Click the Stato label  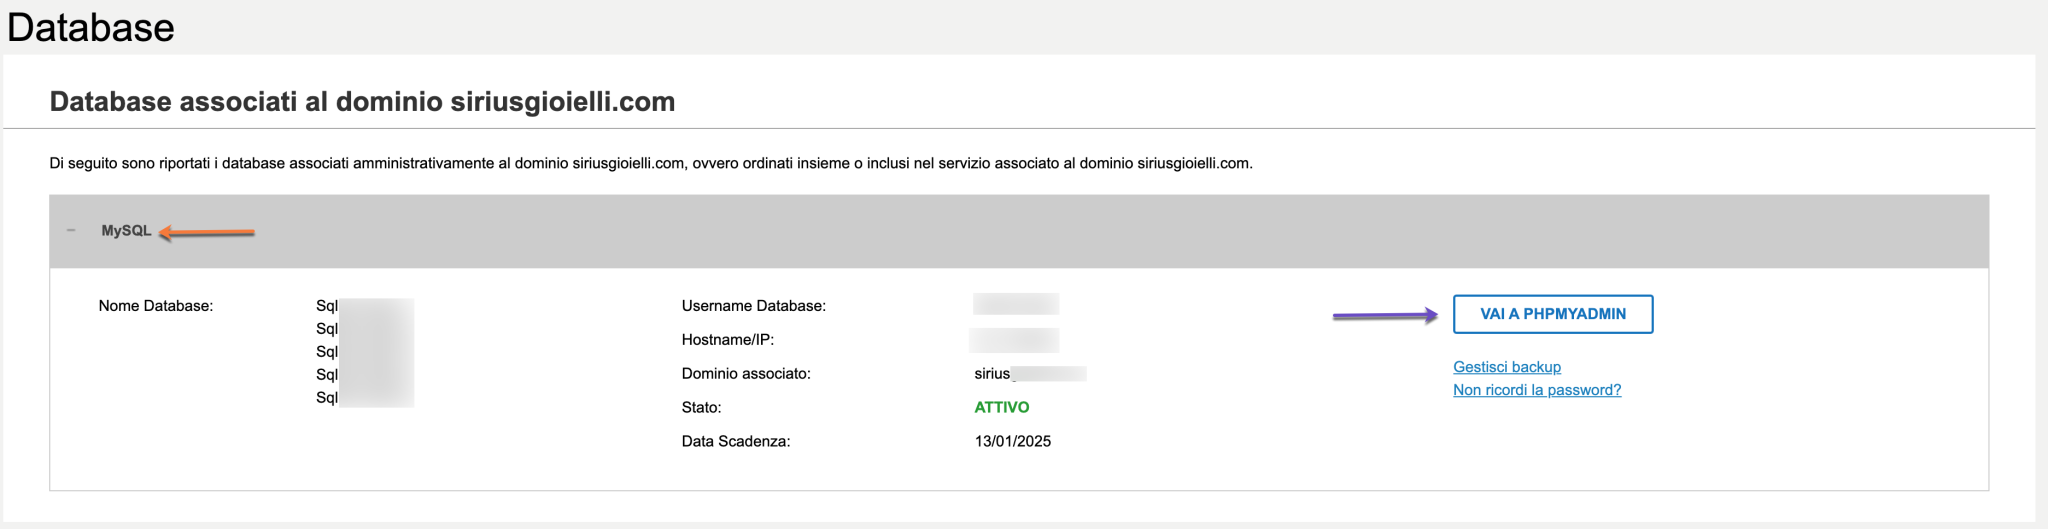pos(701,407)
